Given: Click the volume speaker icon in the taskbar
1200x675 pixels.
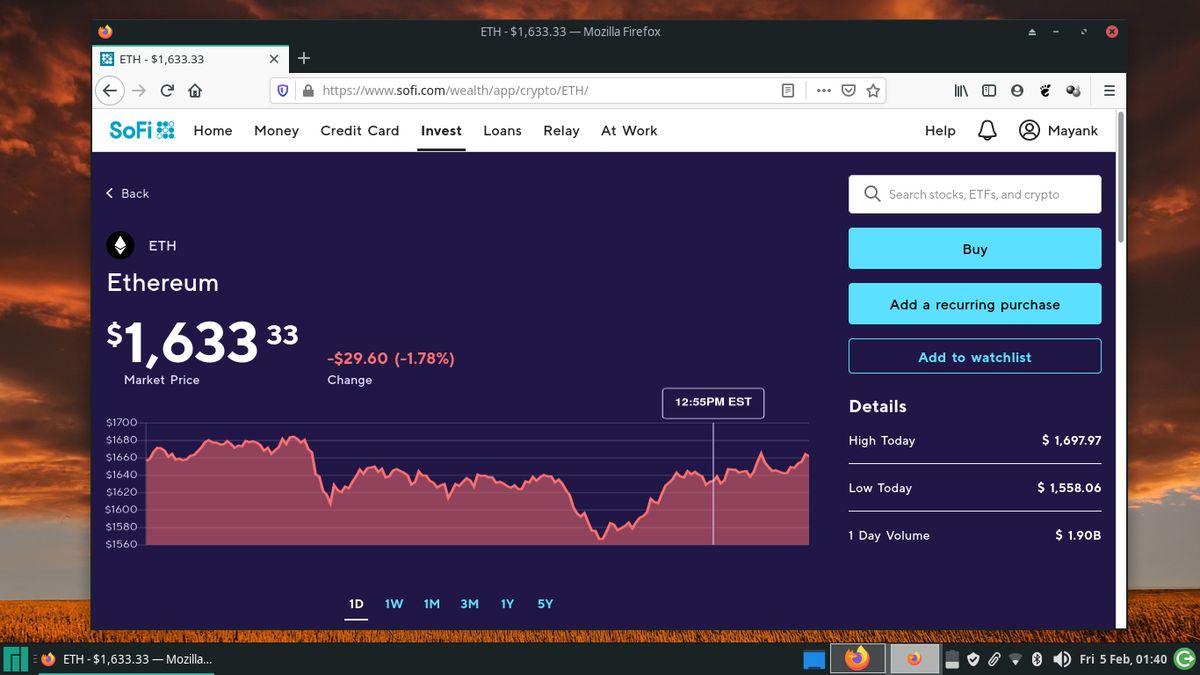Looking at the screenshot, I should [1062, 659].
